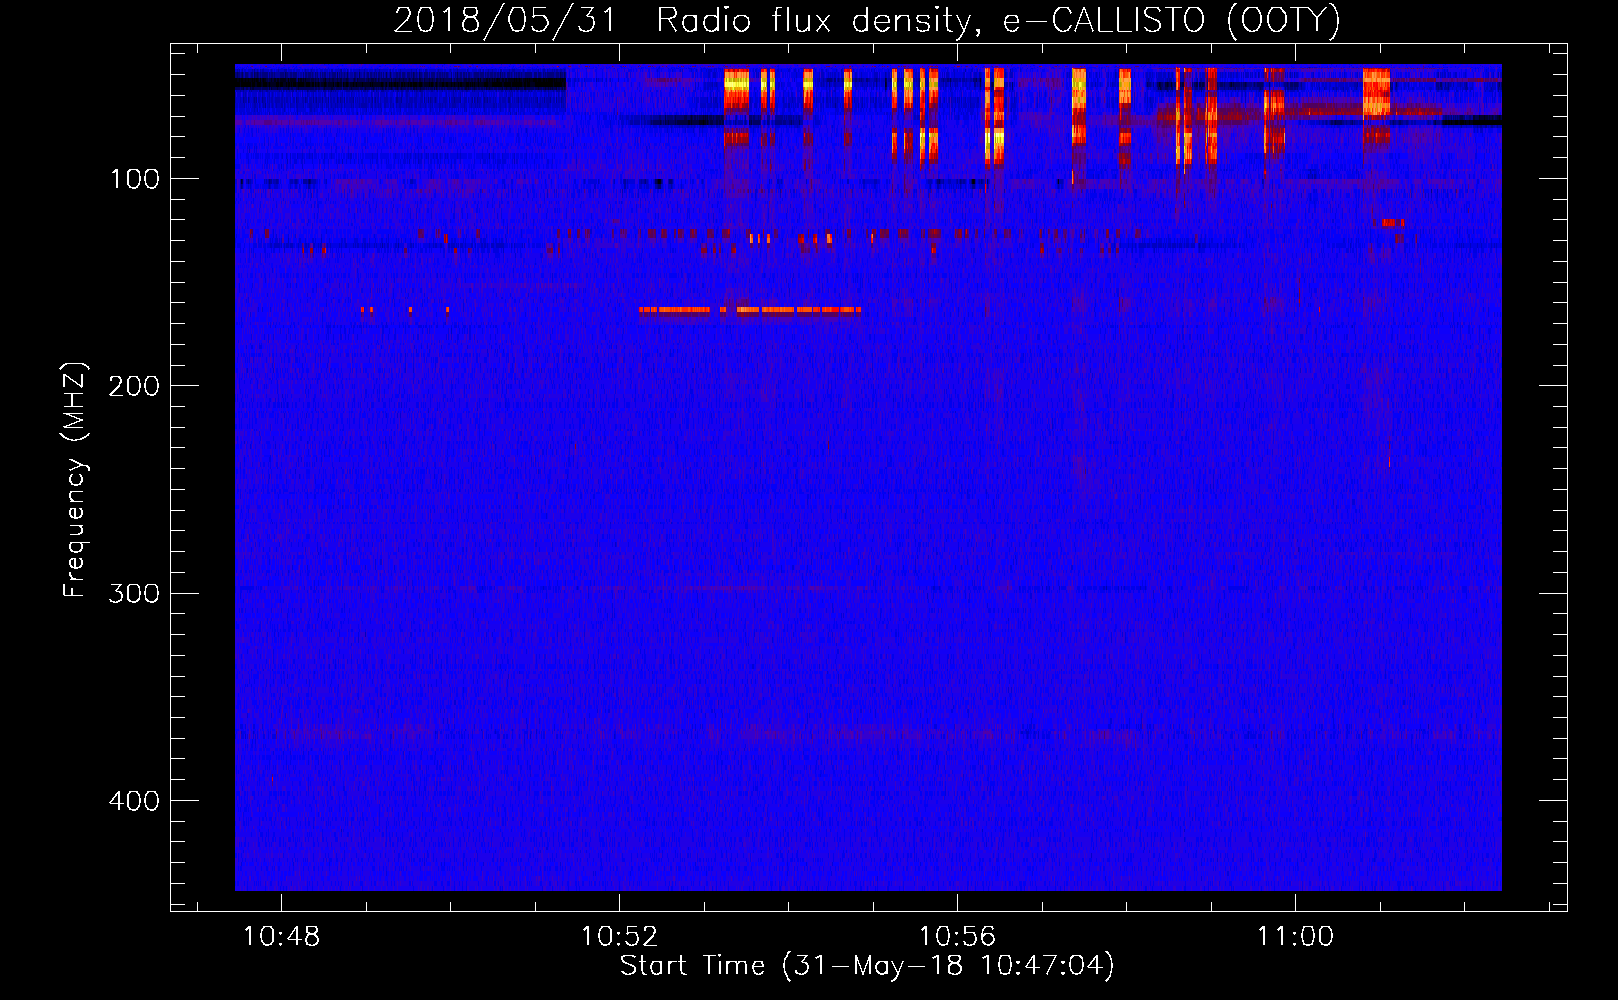
Task: Click the 300 frequency tick label
Action: (x=135, y=593)
